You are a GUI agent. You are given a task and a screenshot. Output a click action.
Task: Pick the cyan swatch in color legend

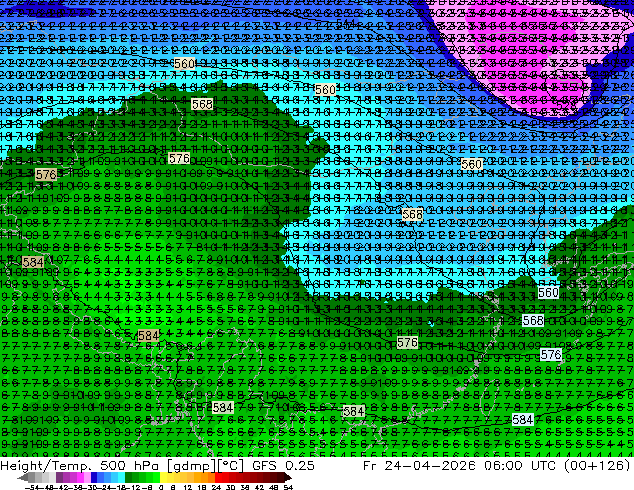coord(122,478)
